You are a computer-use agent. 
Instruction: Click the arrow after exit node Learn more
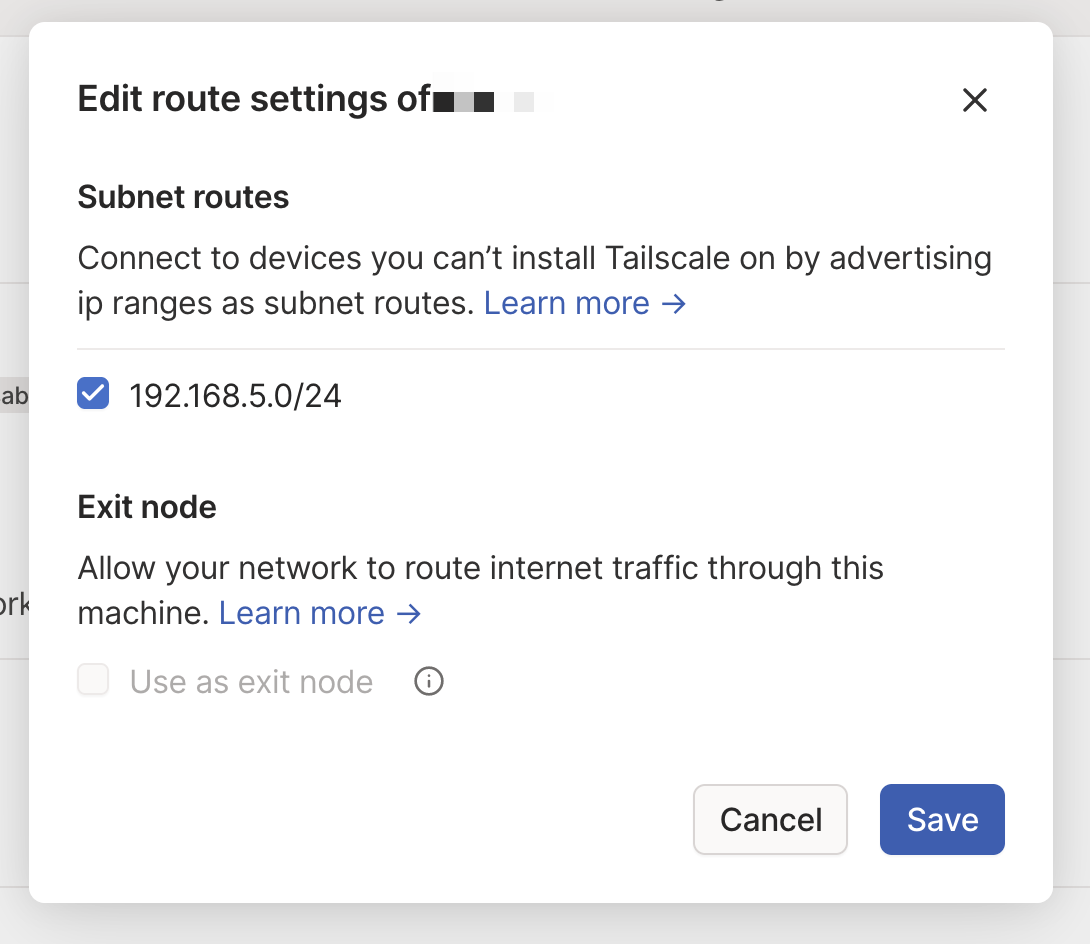pos(409,613)
